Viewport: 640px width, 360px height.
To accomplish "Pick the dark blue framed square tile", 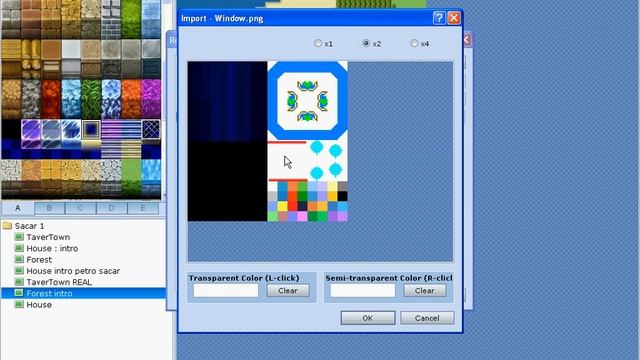I will 91,130.
